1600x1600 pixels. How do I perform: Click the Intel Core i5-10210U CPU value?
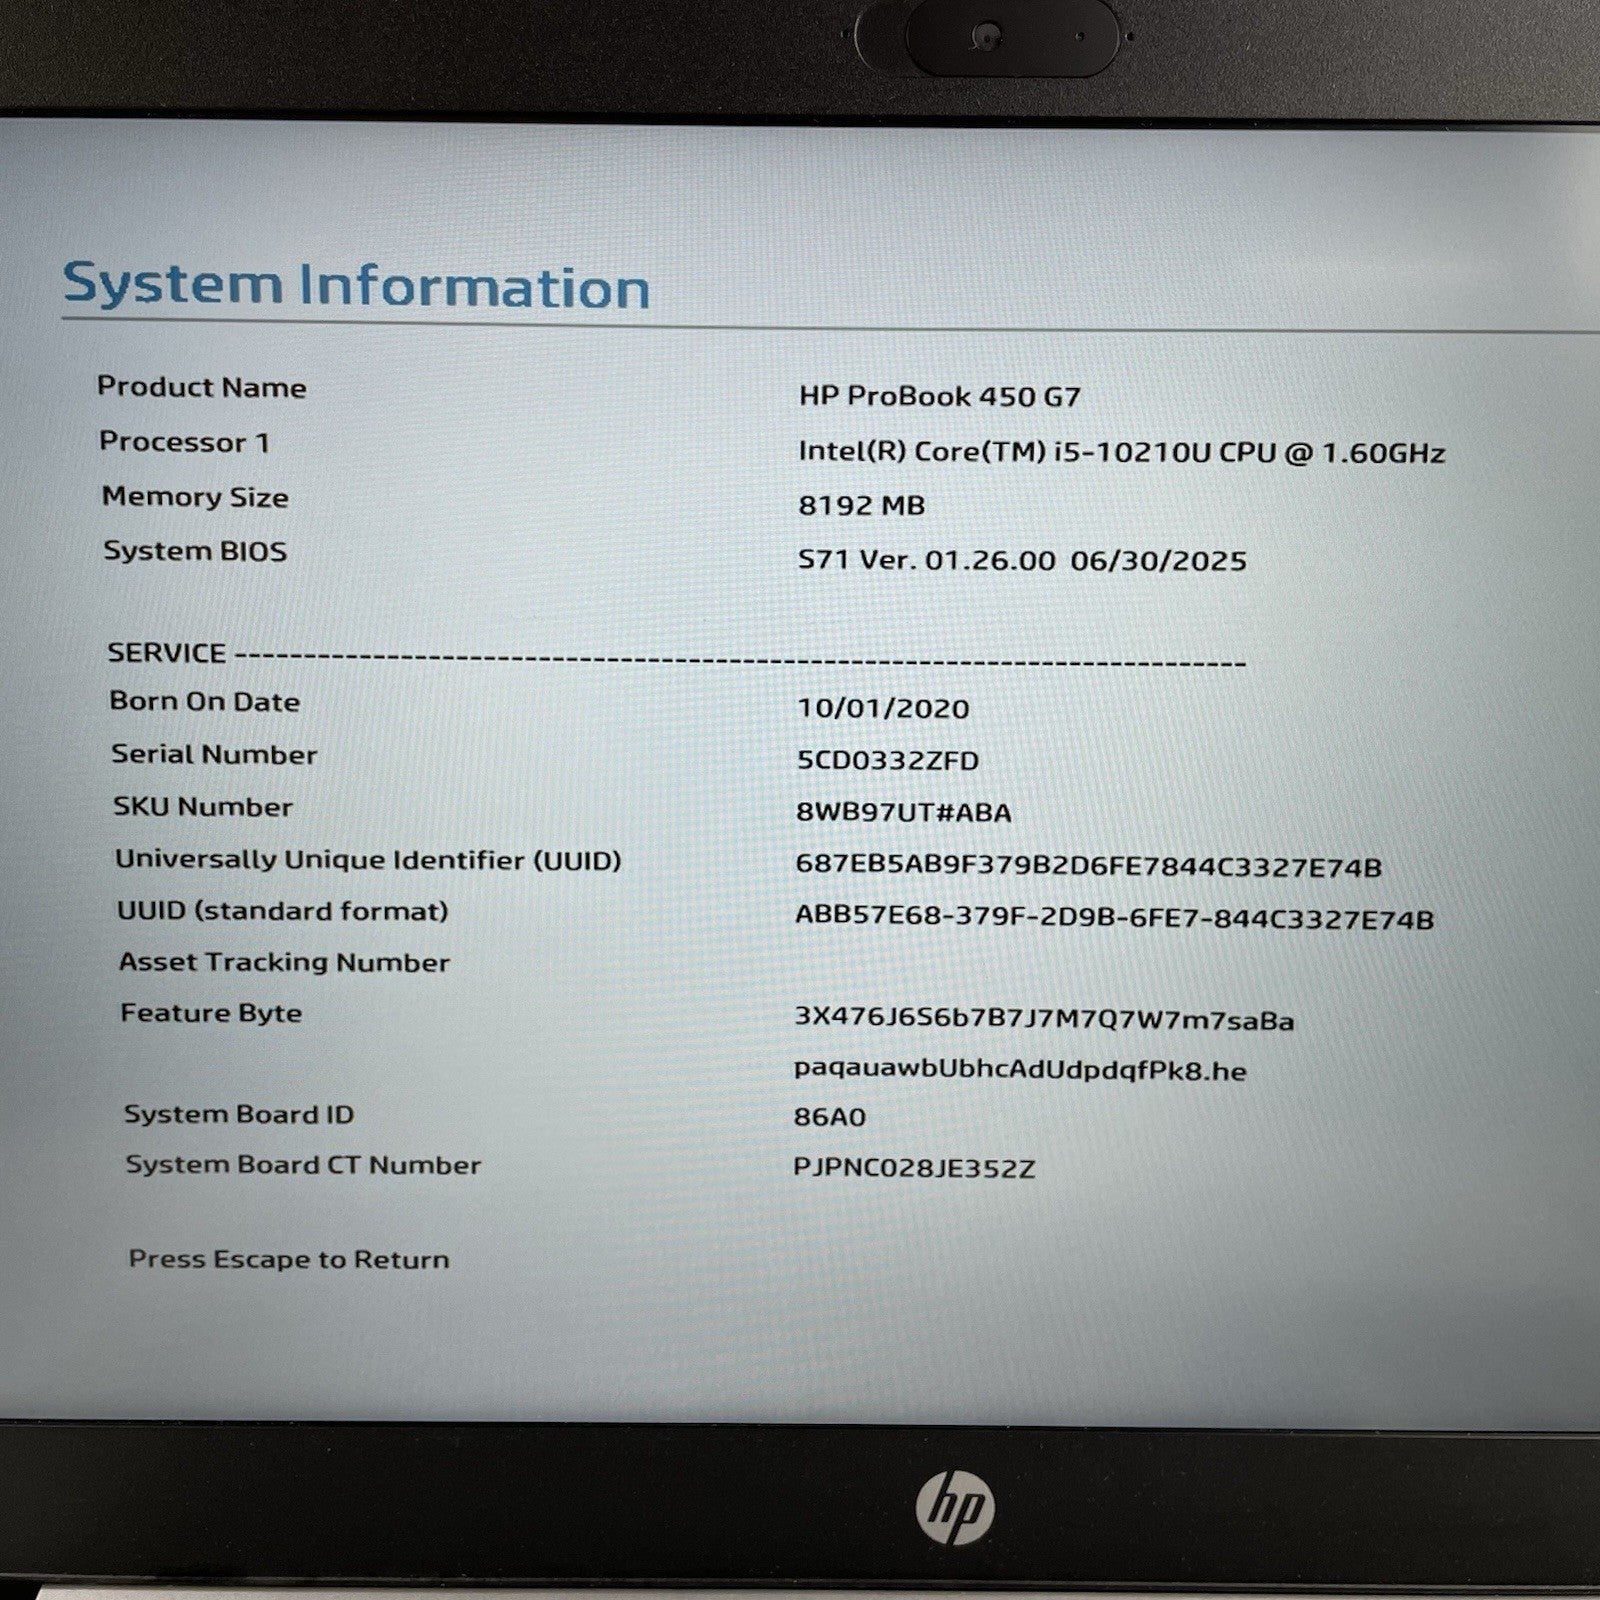click(x=1121, y=452)
